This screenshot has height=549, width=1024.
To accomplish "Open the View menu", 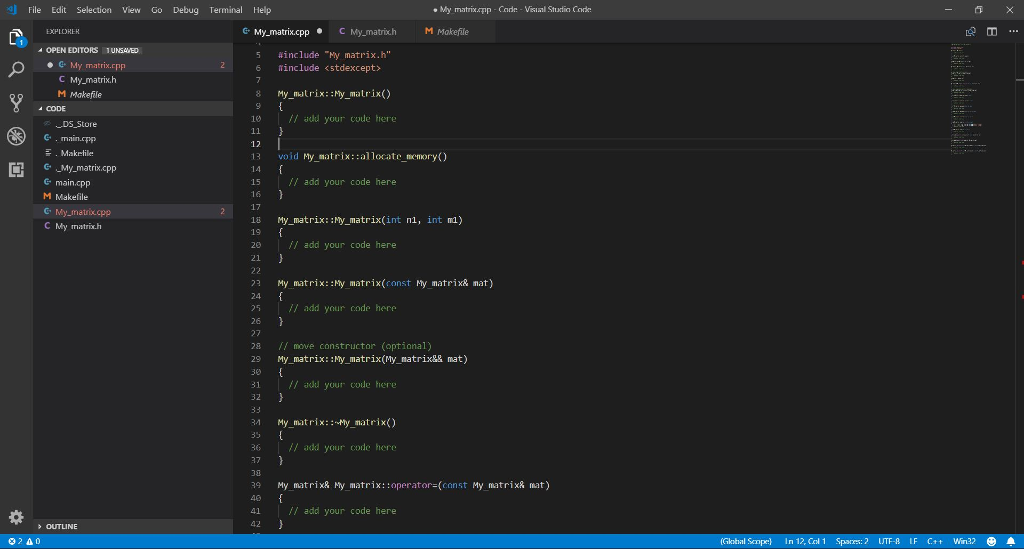I will pos(131,10).
